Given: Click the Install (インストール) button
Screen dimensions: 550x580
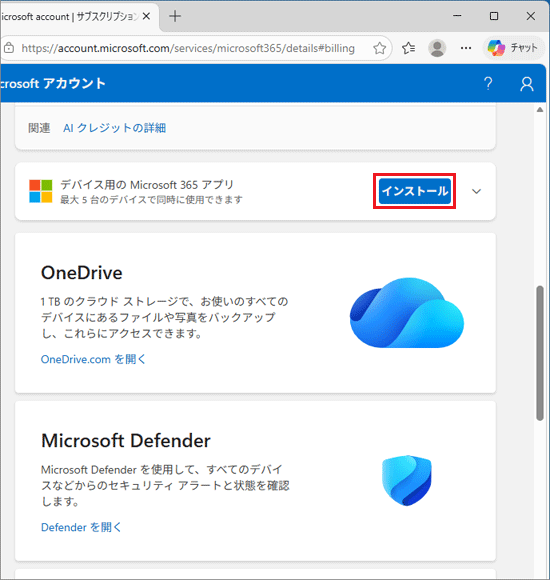Looking at the screenshot, I should coord(415,191).
